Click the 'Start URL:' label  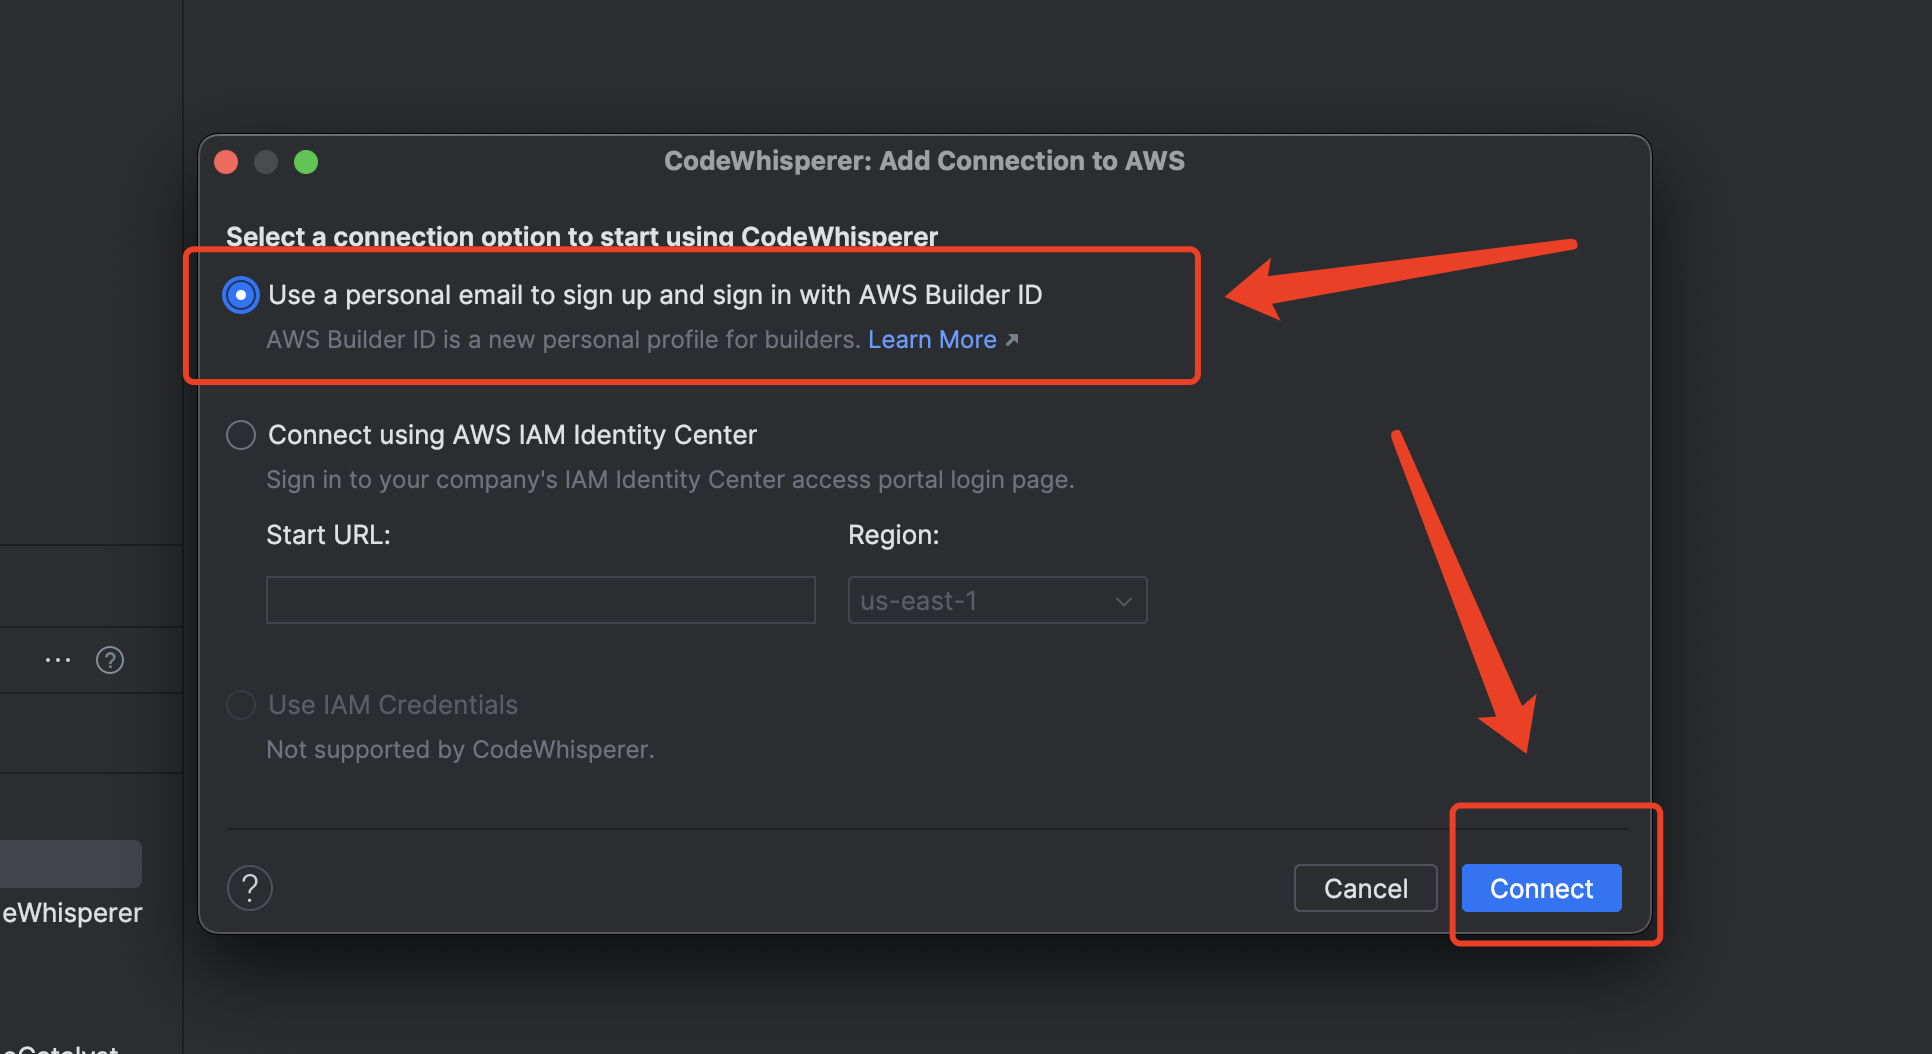pos(328,535)
